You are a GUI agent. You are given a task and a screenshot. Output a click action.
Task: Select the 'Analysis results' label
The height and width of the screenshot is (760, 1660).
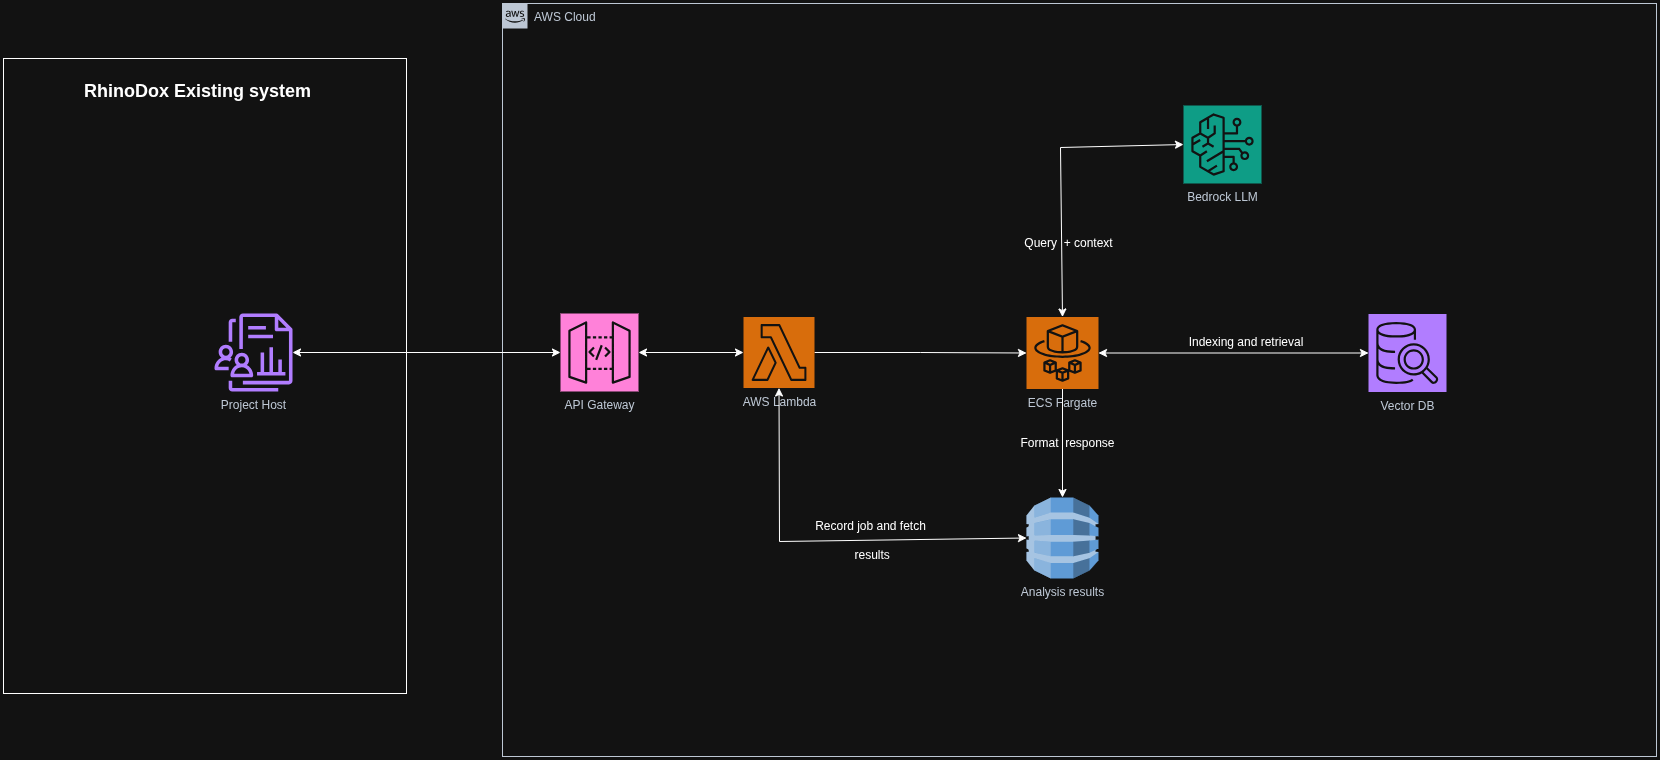tap(1062, 592)
